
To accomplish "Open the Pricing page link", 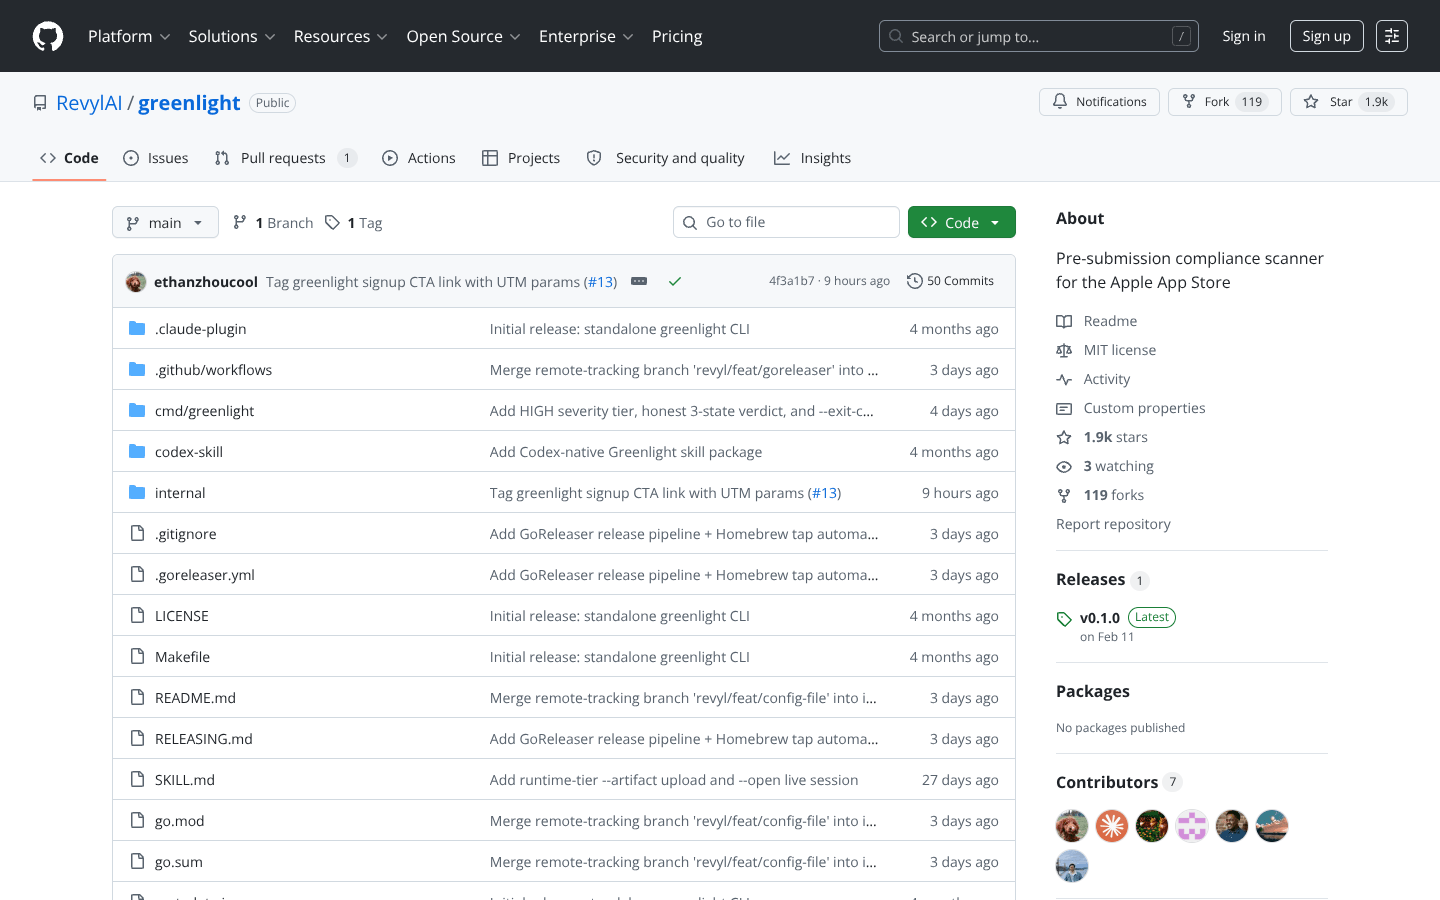I will [x=677, y=36].
